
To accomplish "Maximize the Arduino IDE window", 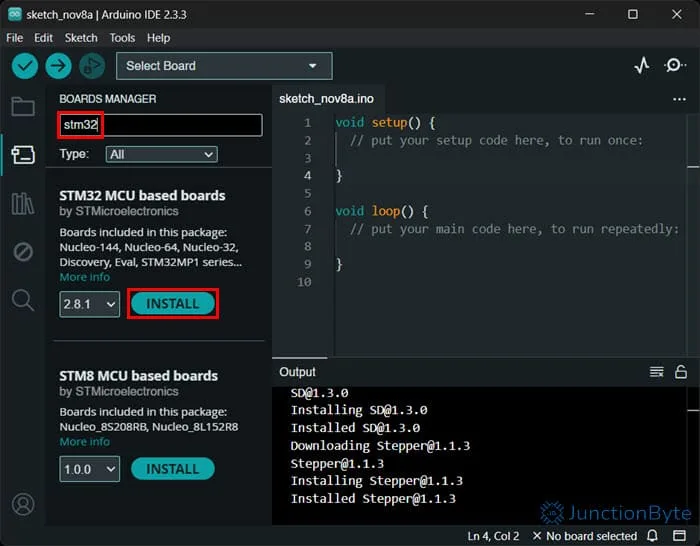I will point(633,14).
